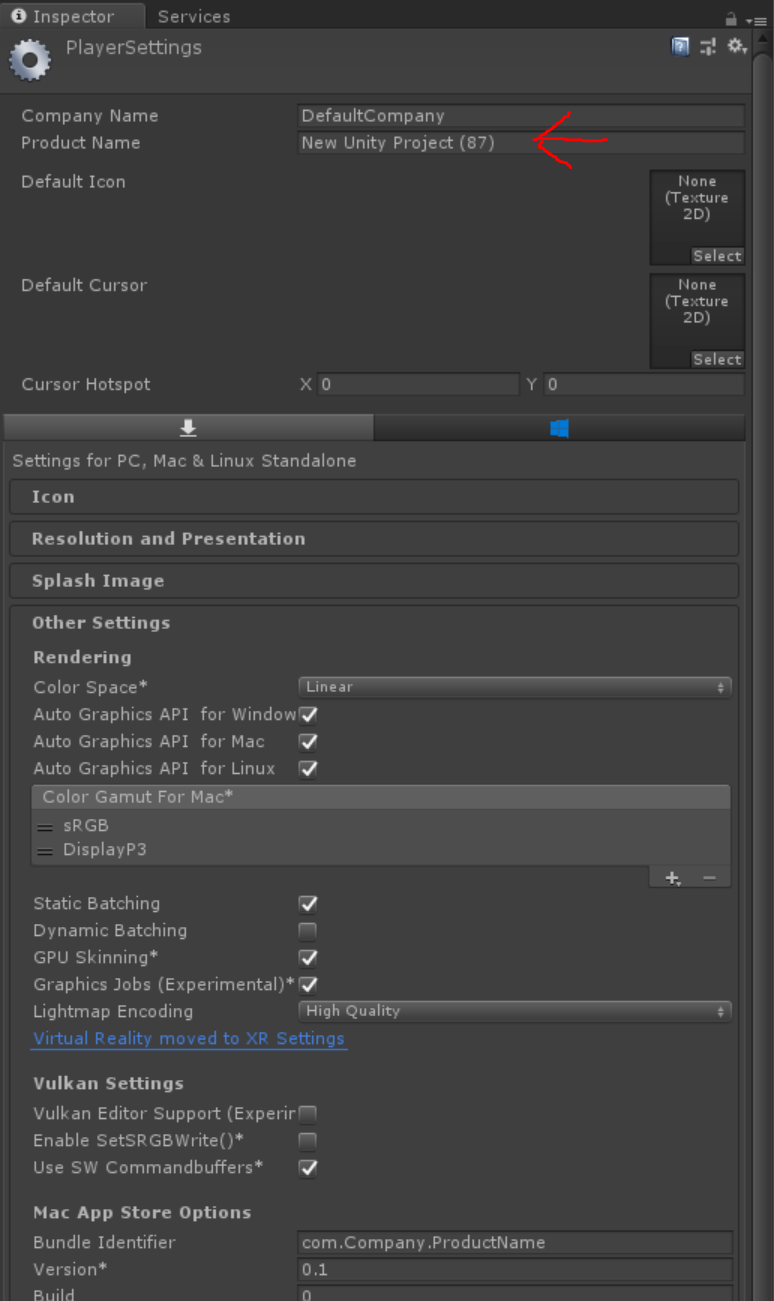Open the Inspector panel options menu icon

tap(755, 19)
